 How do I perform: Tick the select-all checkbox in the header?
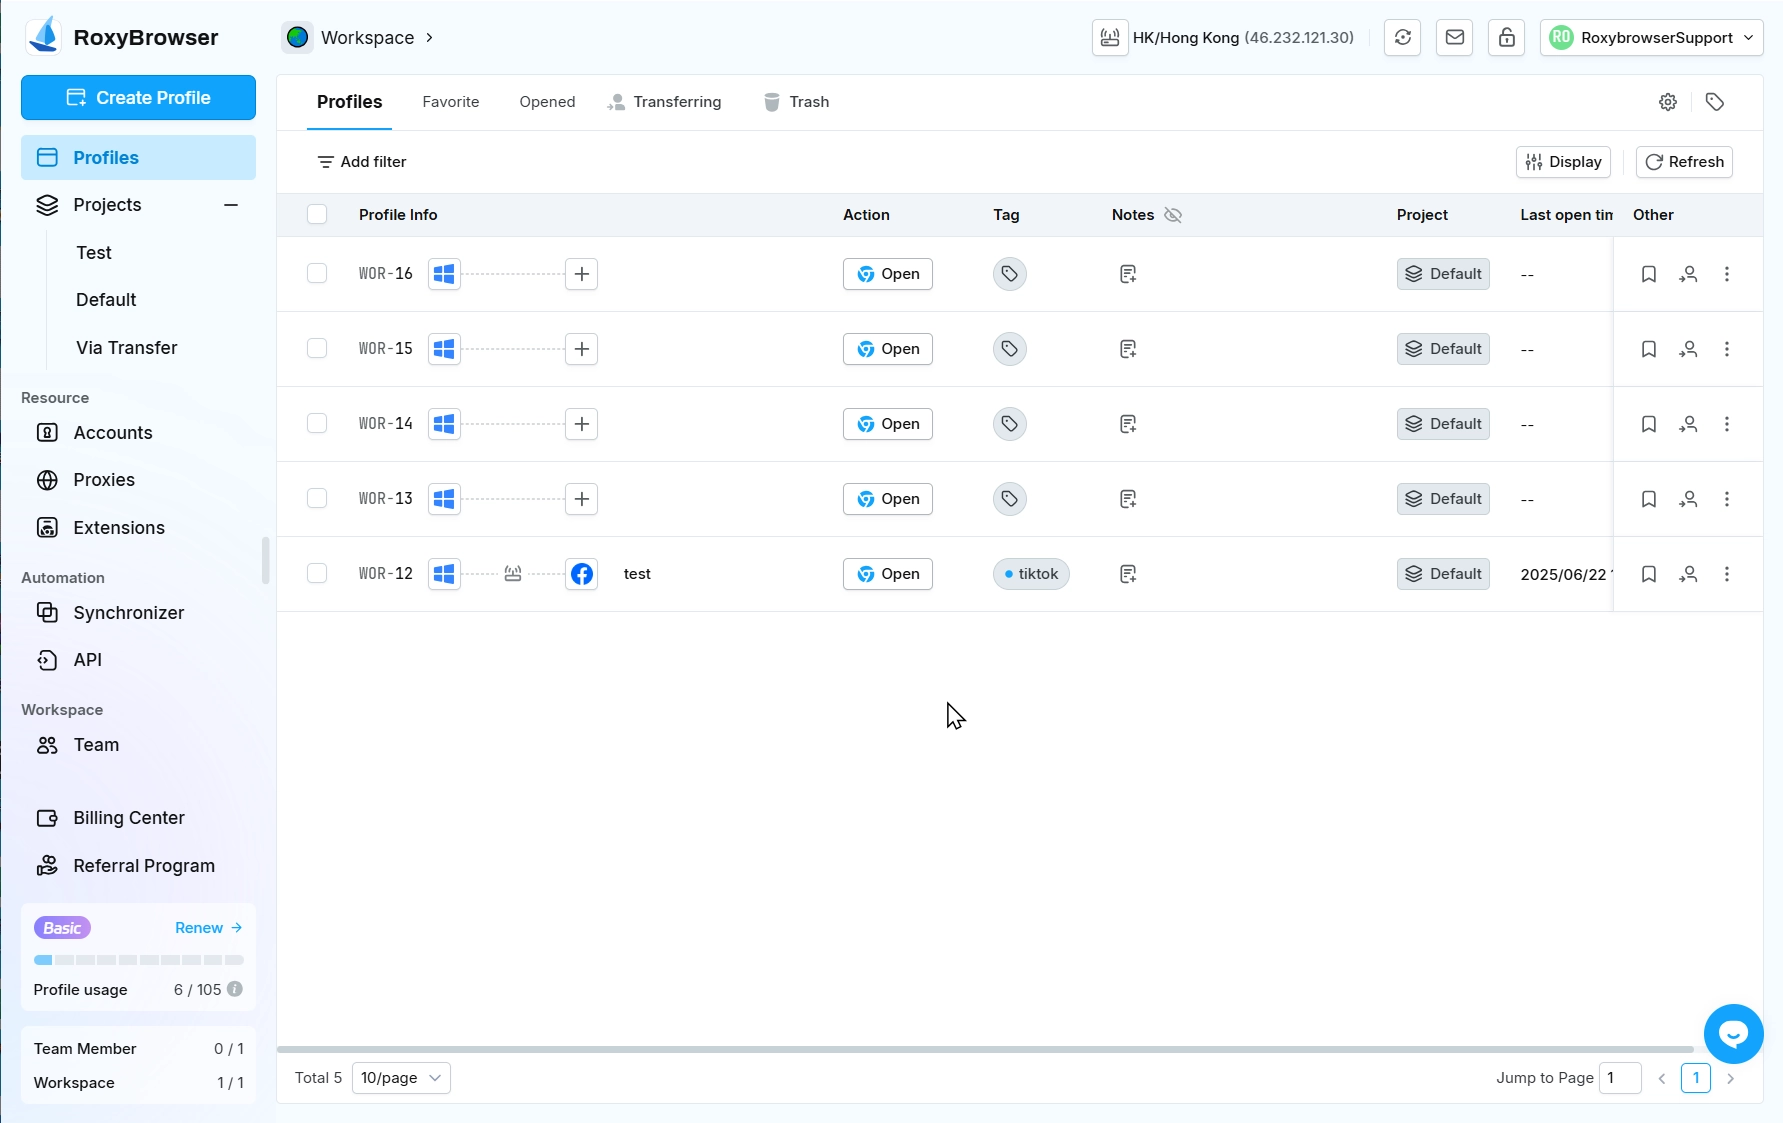pos(317,215)
